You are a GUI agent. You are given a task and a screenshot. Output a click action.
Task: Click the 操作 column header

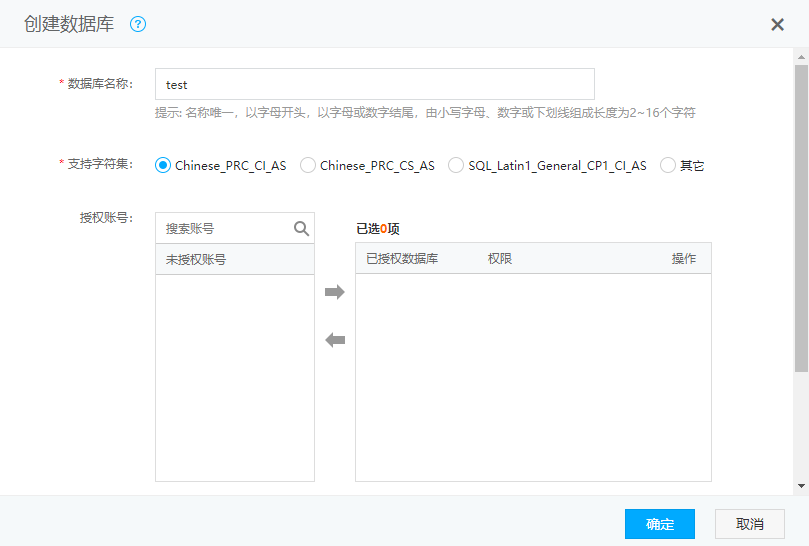[x=683, y=259]
